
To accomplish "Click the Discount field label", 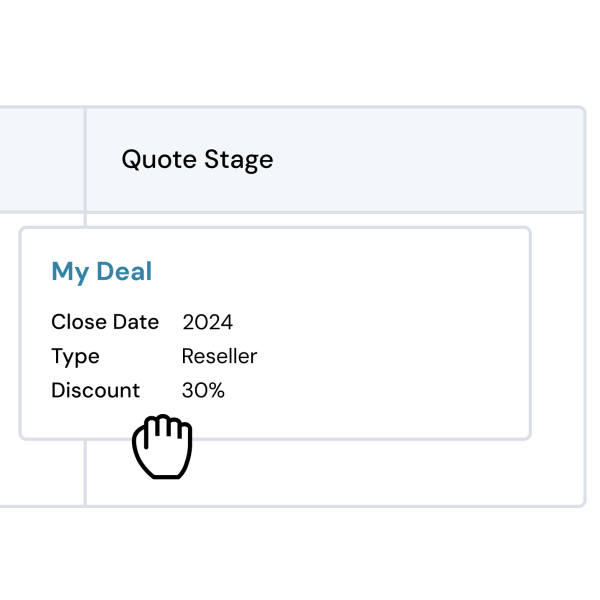I will click(x=96, y=390).
